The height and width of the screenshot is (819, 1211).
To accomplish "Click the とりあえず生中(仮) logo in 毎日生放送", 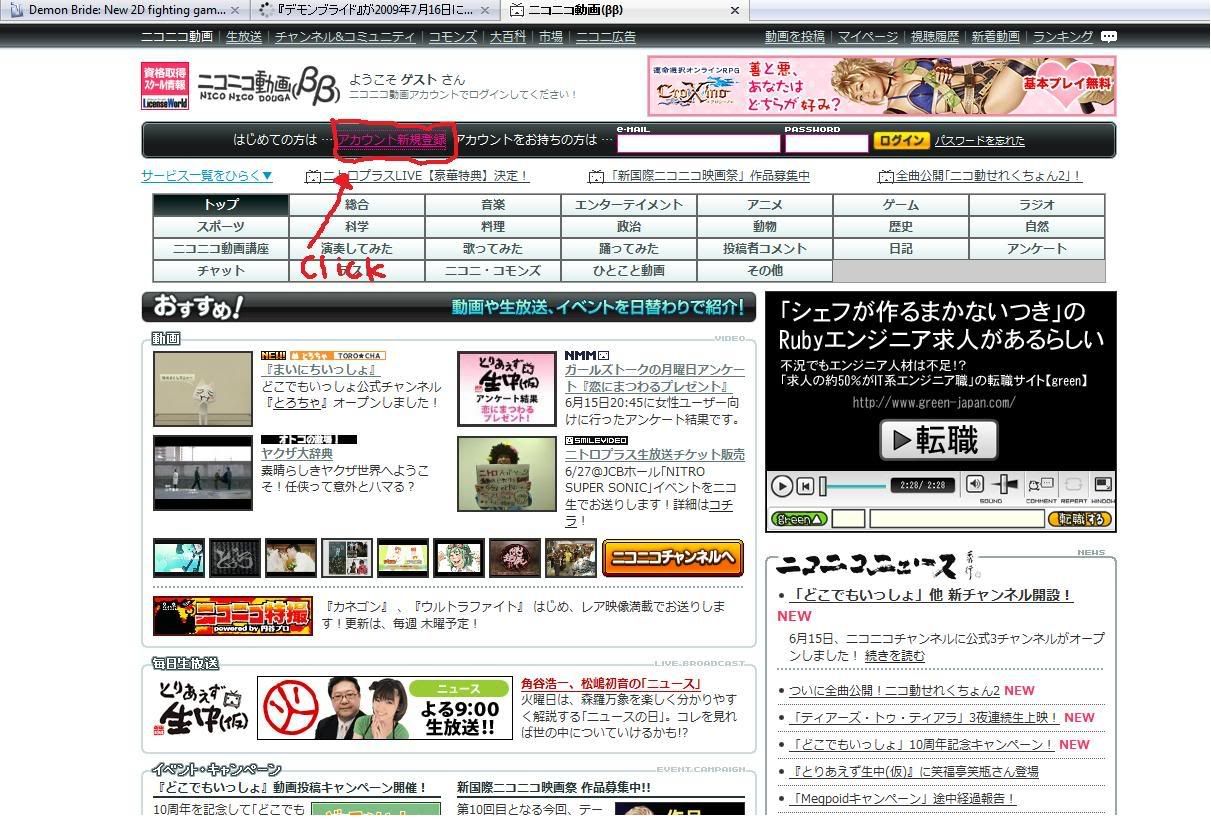I will pyautogui.click(x=202, y=707).
